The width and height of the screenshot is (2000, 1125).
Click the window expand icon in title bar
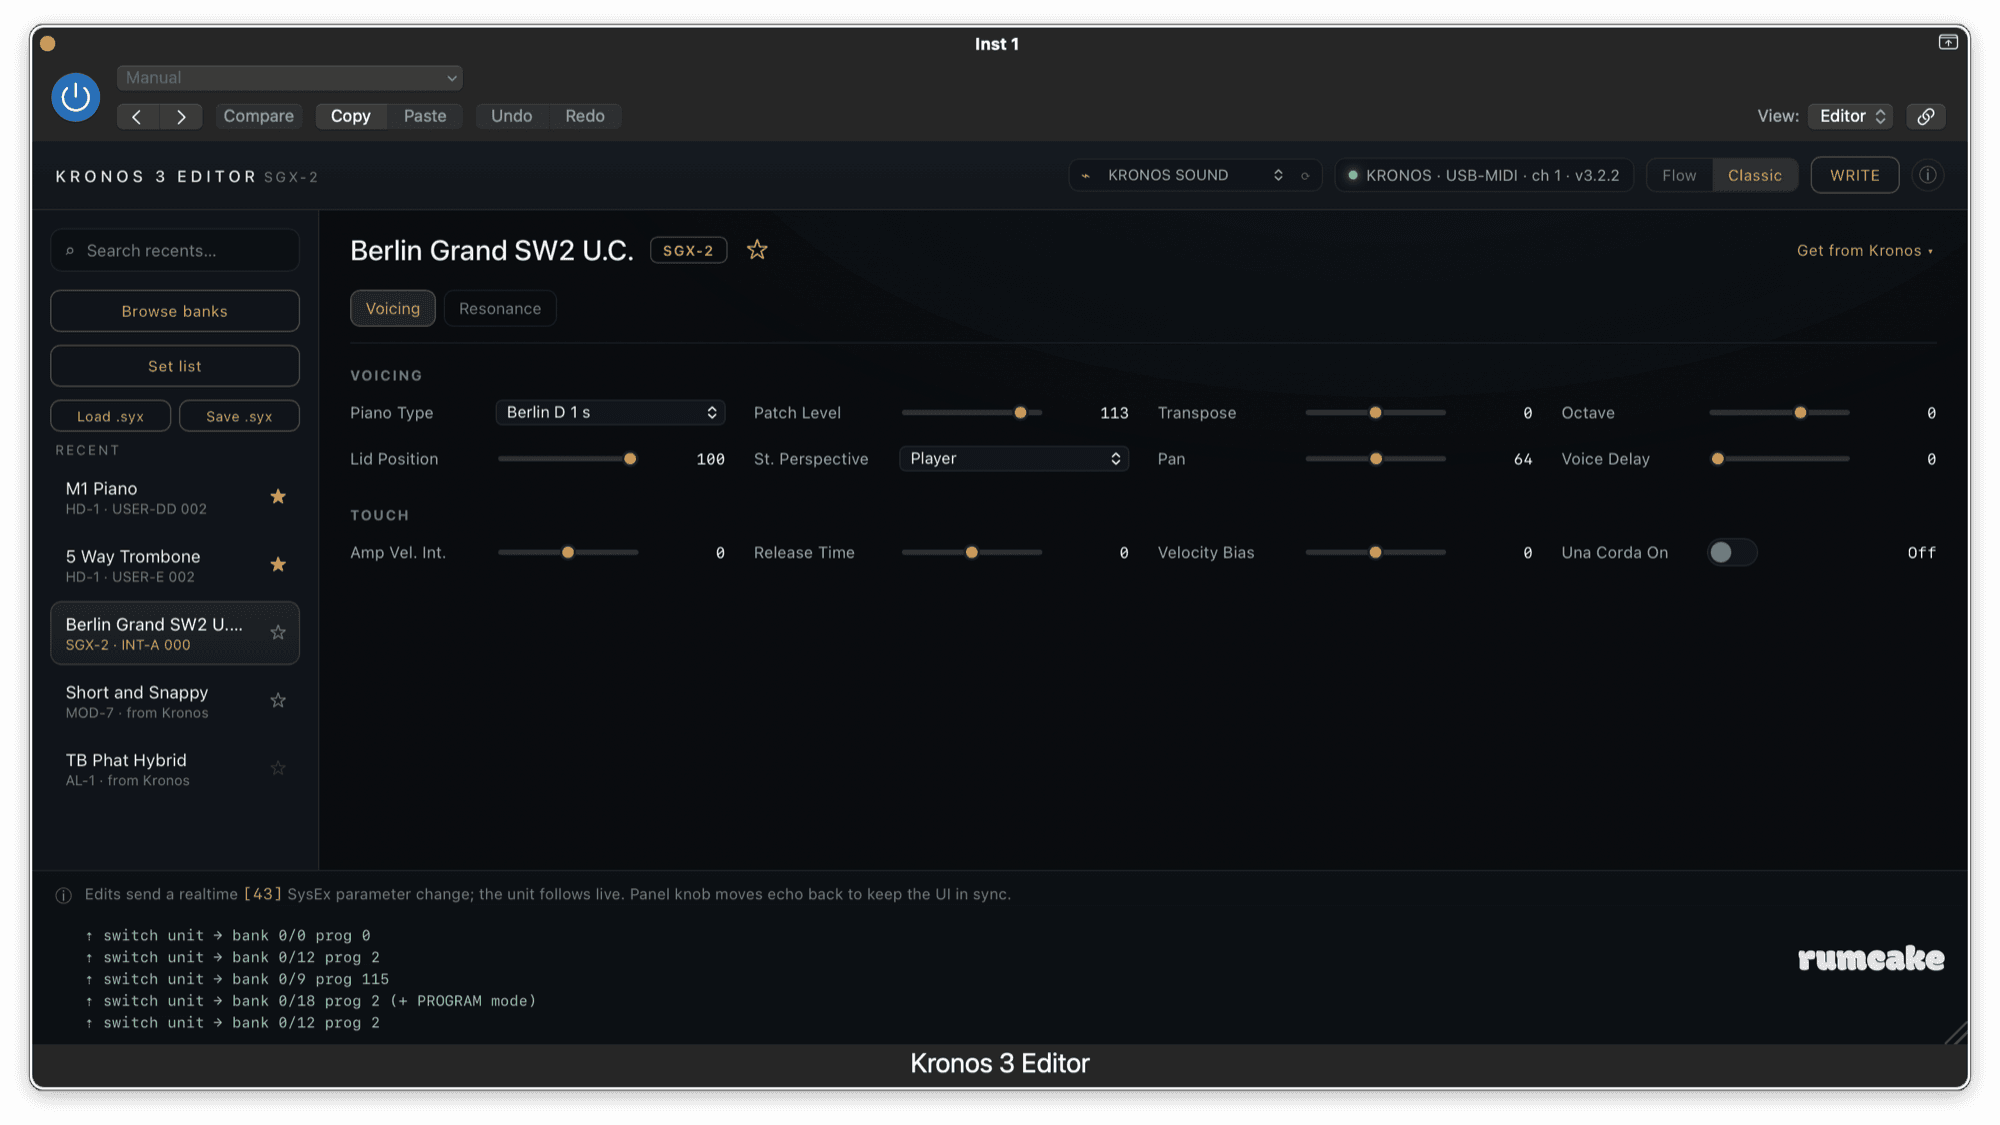1948,42
